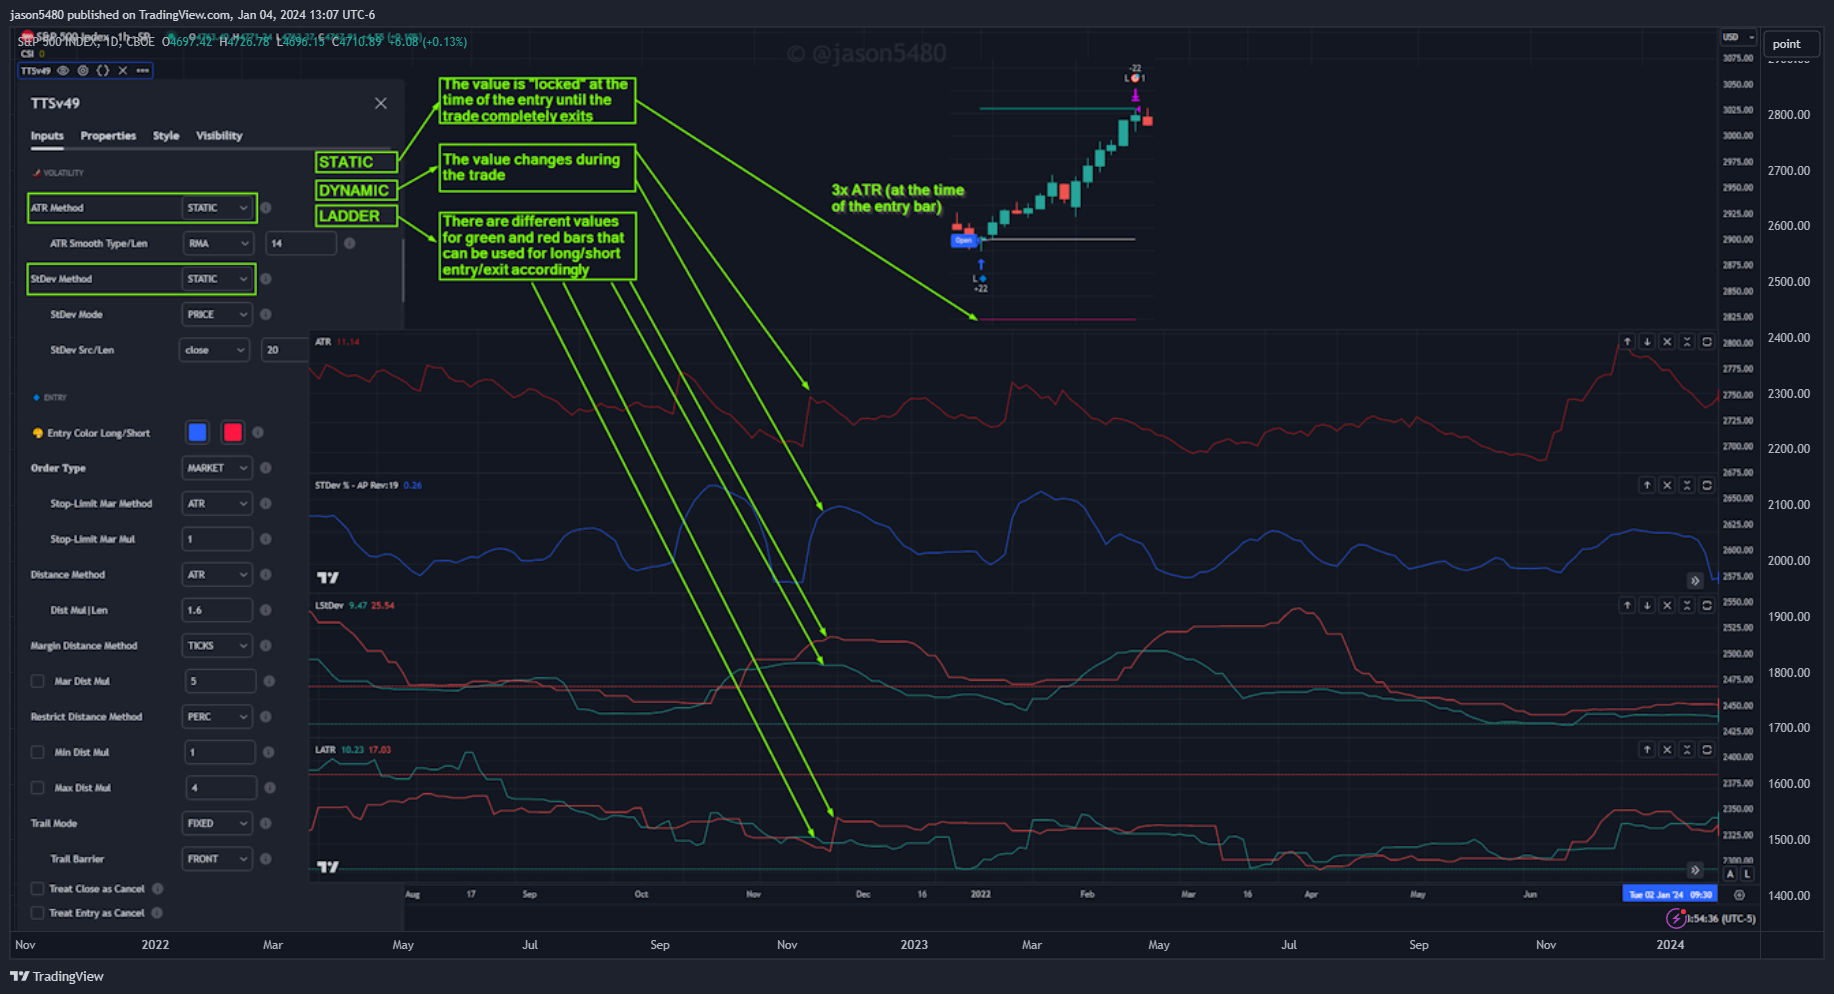
Task: Show info for Treat Close as Cancel
Action: [158, 888]
